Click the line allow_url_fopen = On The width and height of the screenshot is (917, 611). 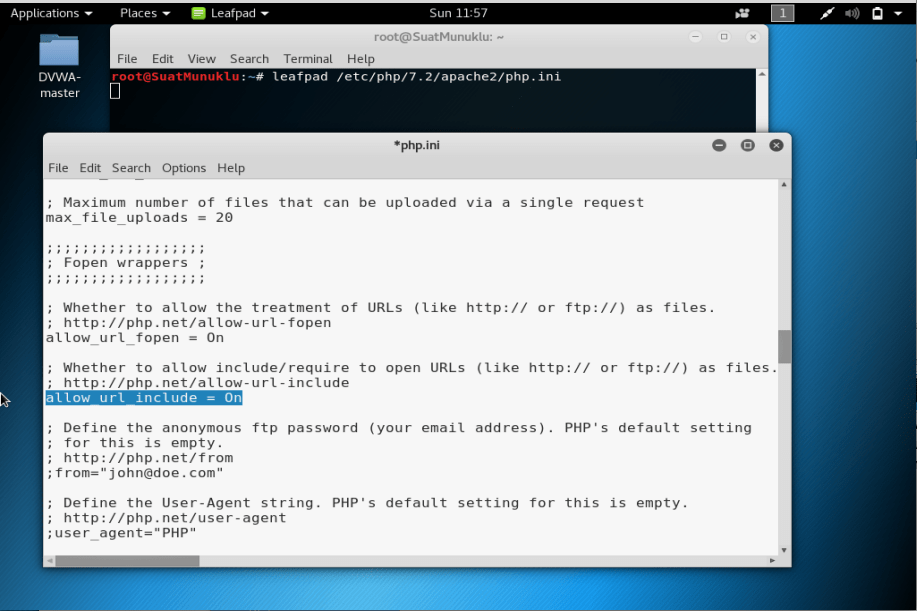pos(135,338)
